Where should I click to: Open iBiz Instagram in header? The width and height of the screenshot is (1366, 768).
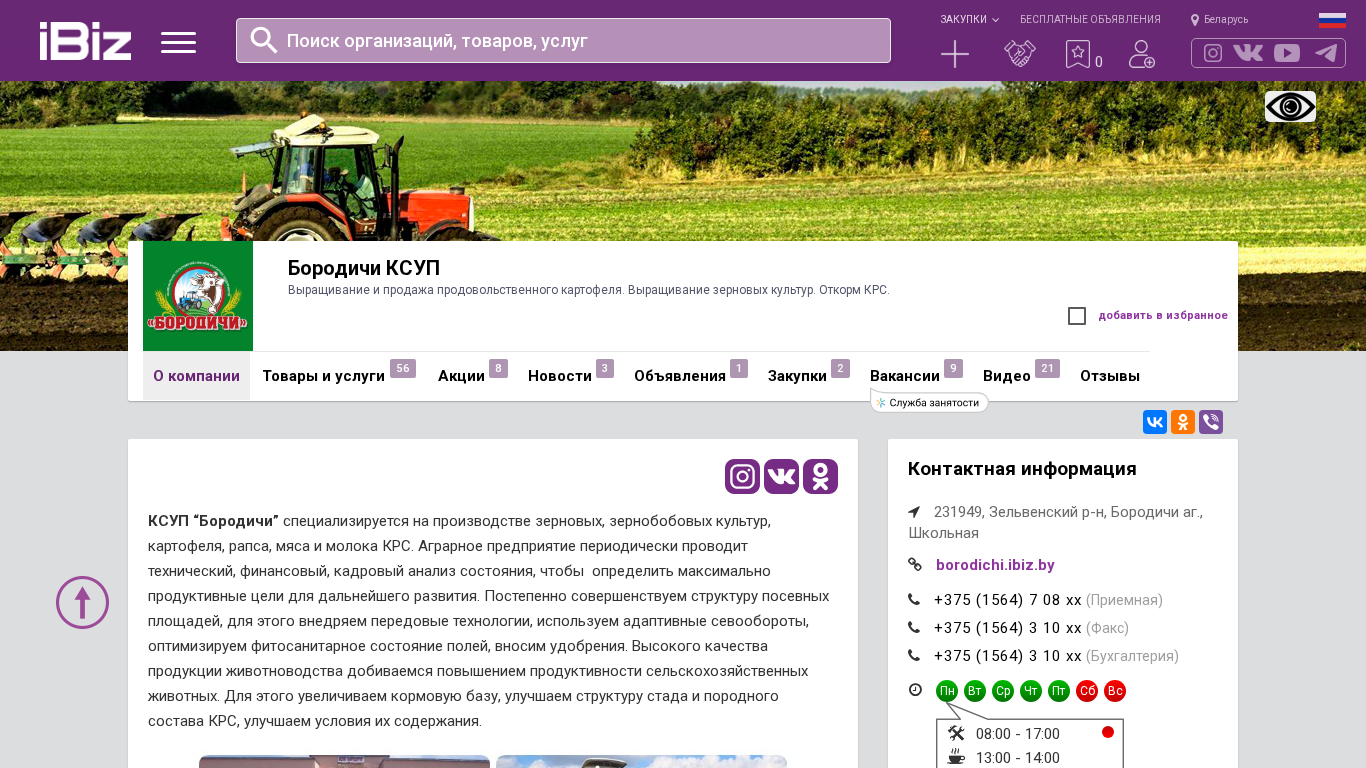(1213, 53)
